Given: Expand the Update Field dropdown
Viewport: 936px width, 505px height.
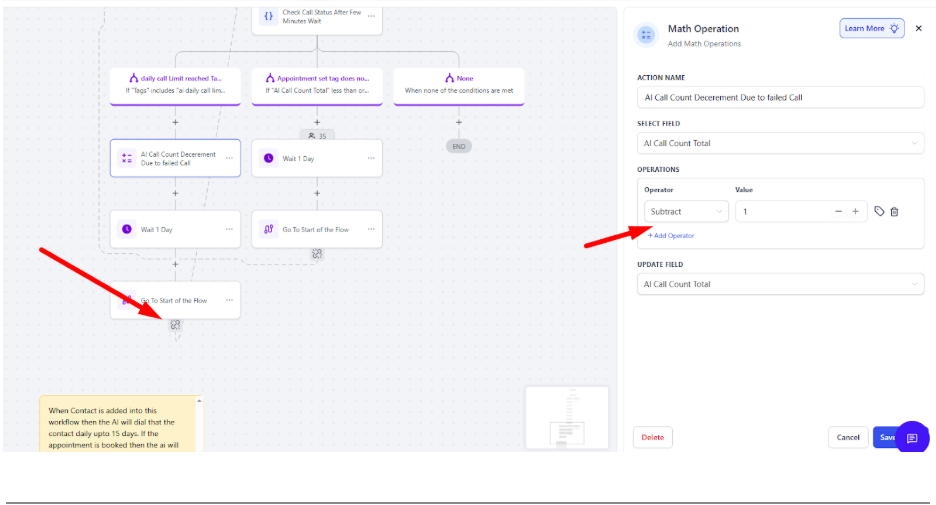Looking at the screenshot, I should coord(780,284).
